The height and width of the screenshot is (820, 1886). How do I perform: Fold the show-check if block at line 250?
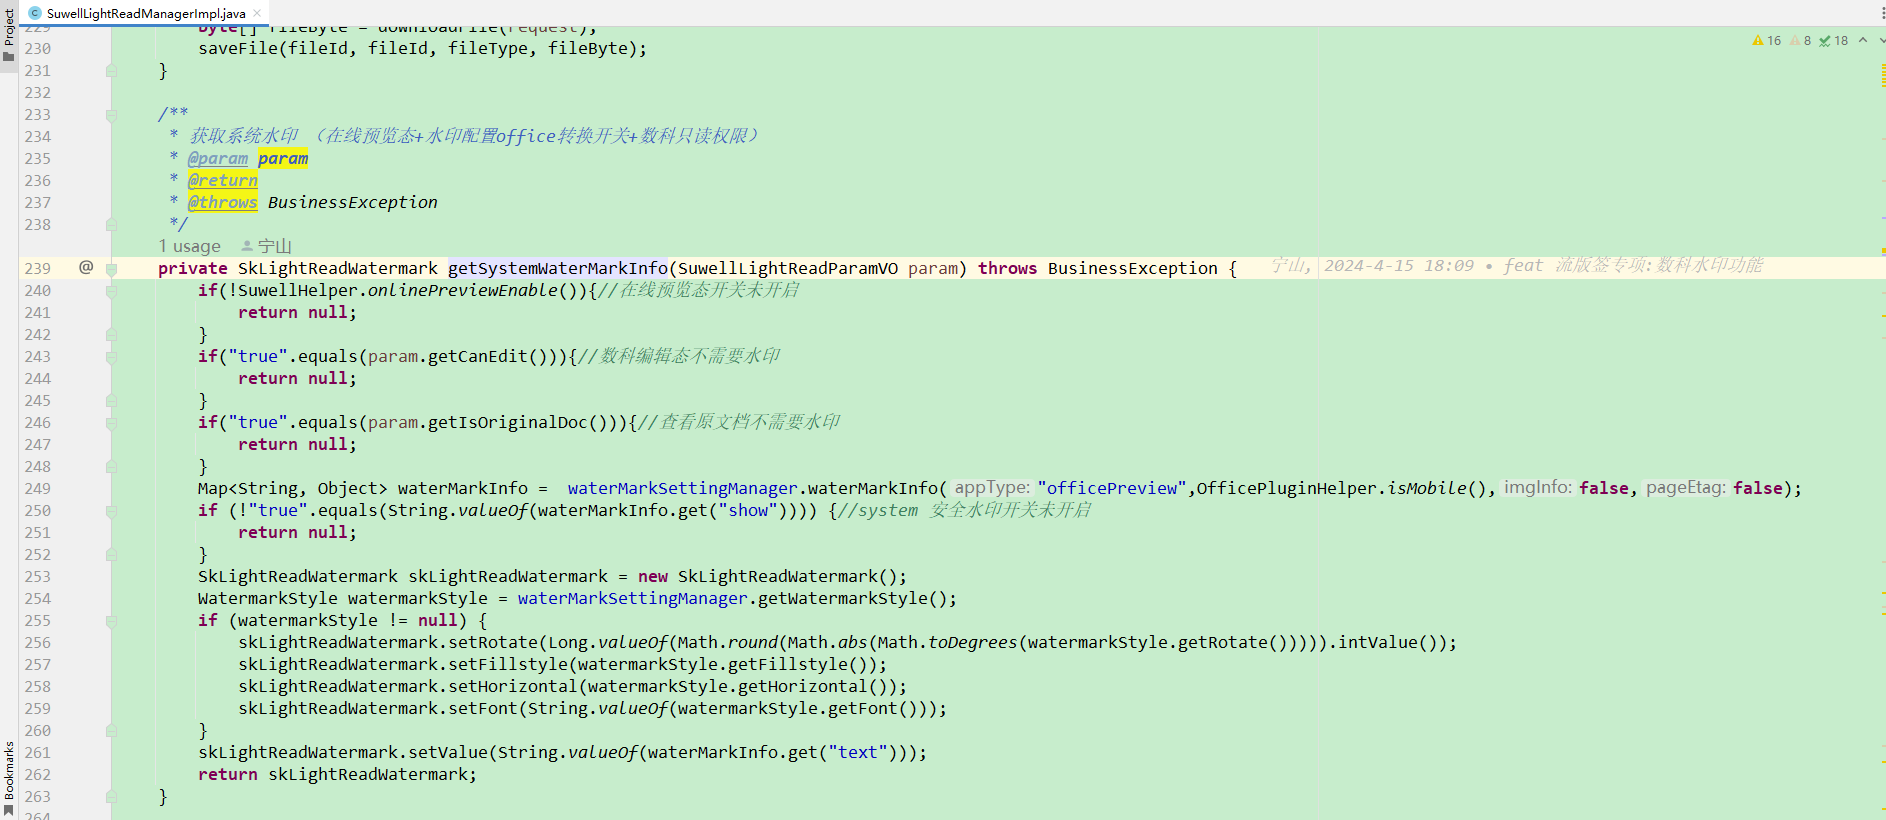click(x=111, y=511)
